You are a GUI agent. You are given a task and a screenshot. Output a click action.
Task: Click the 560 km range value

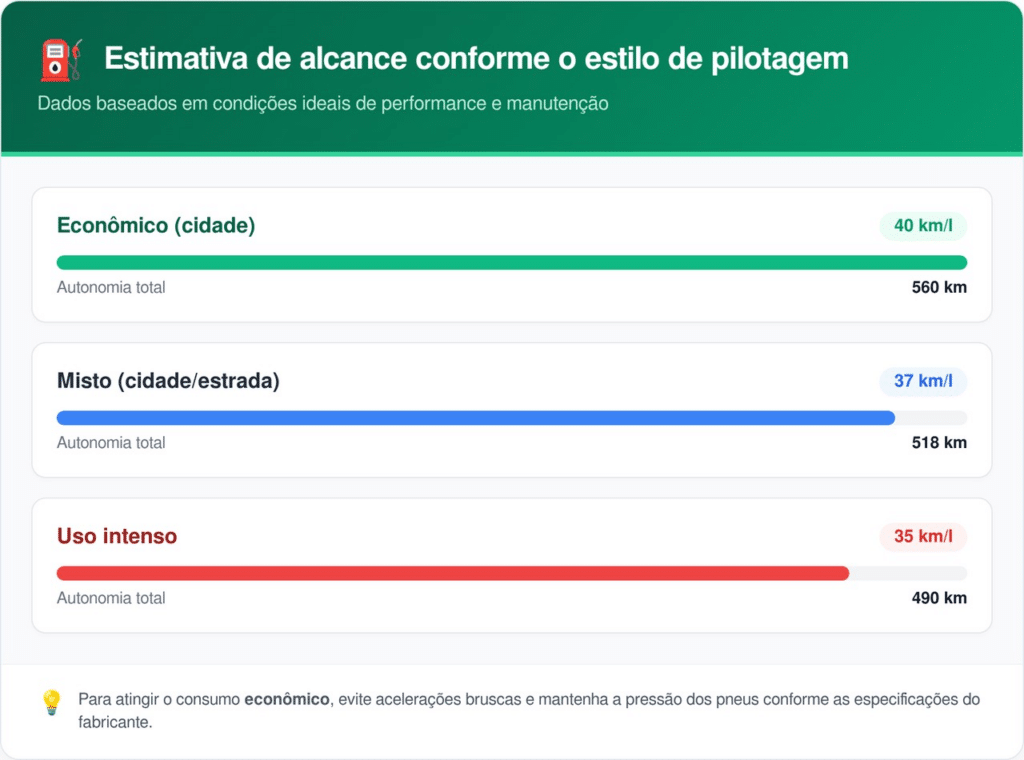tap(939, 288)
